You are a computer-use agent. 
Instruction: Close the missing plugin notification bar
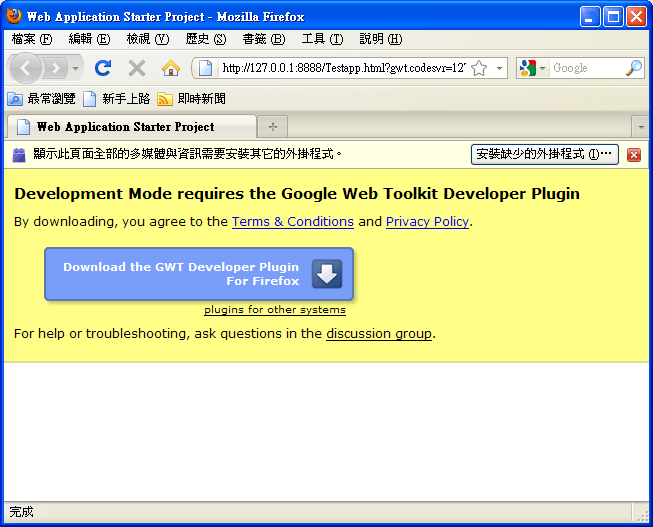click(634, 155)
